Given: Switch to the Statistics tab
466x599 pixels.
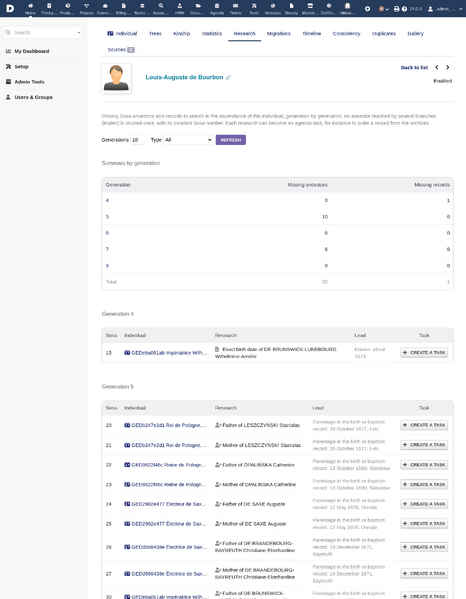Looking at the screenshot, I should pos(212,34).
